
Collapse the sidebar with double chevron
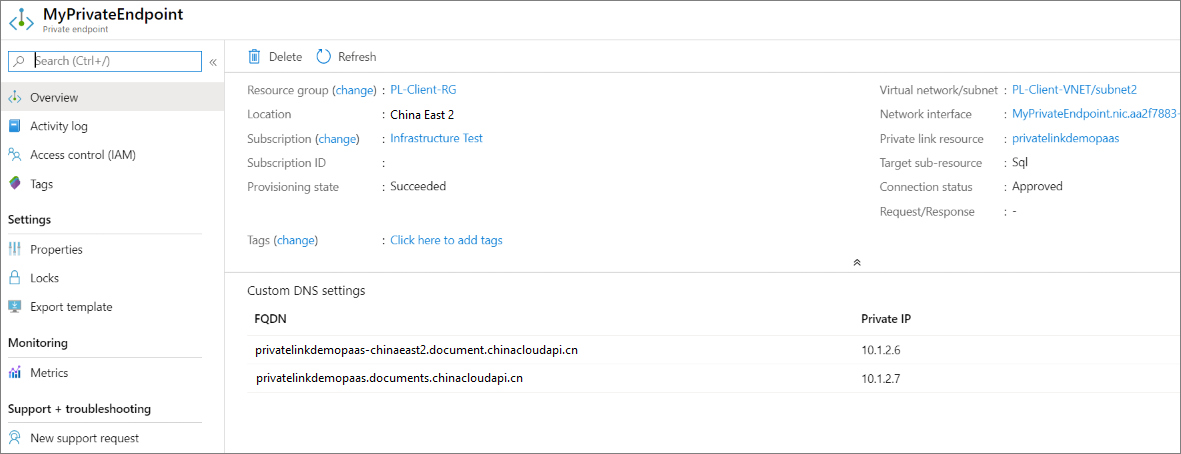[x=213, y=62]
